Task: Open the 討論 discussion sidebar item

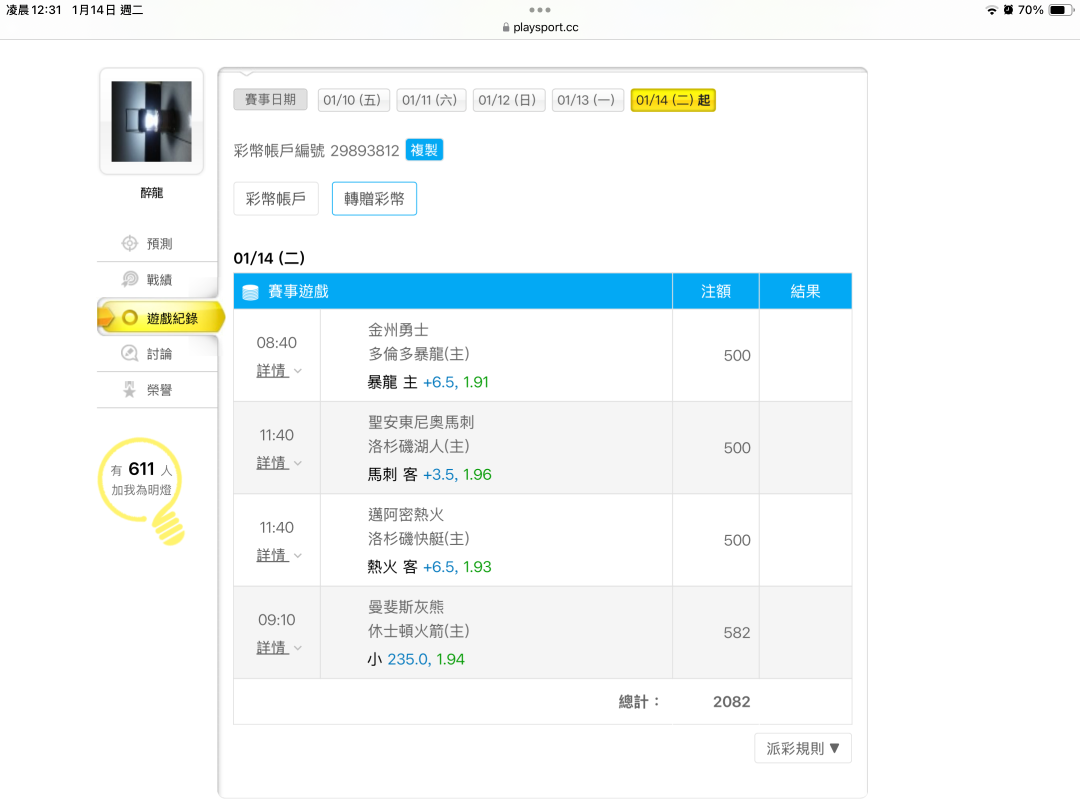Action: [x=158, y=354]
